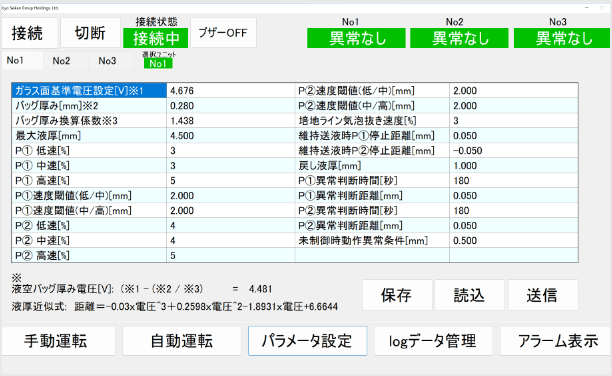Select the P② 低速[%] row label
Viewport: 612px width, 376px height.
coord(89,225)
